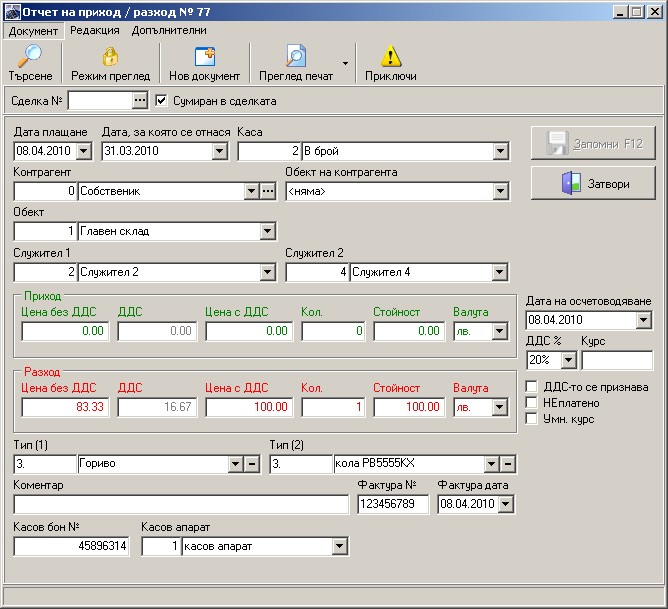Click the Касов бон № field
Viewport: 668px width, 609px height.
pyautogui.click(x=71, y=546)
